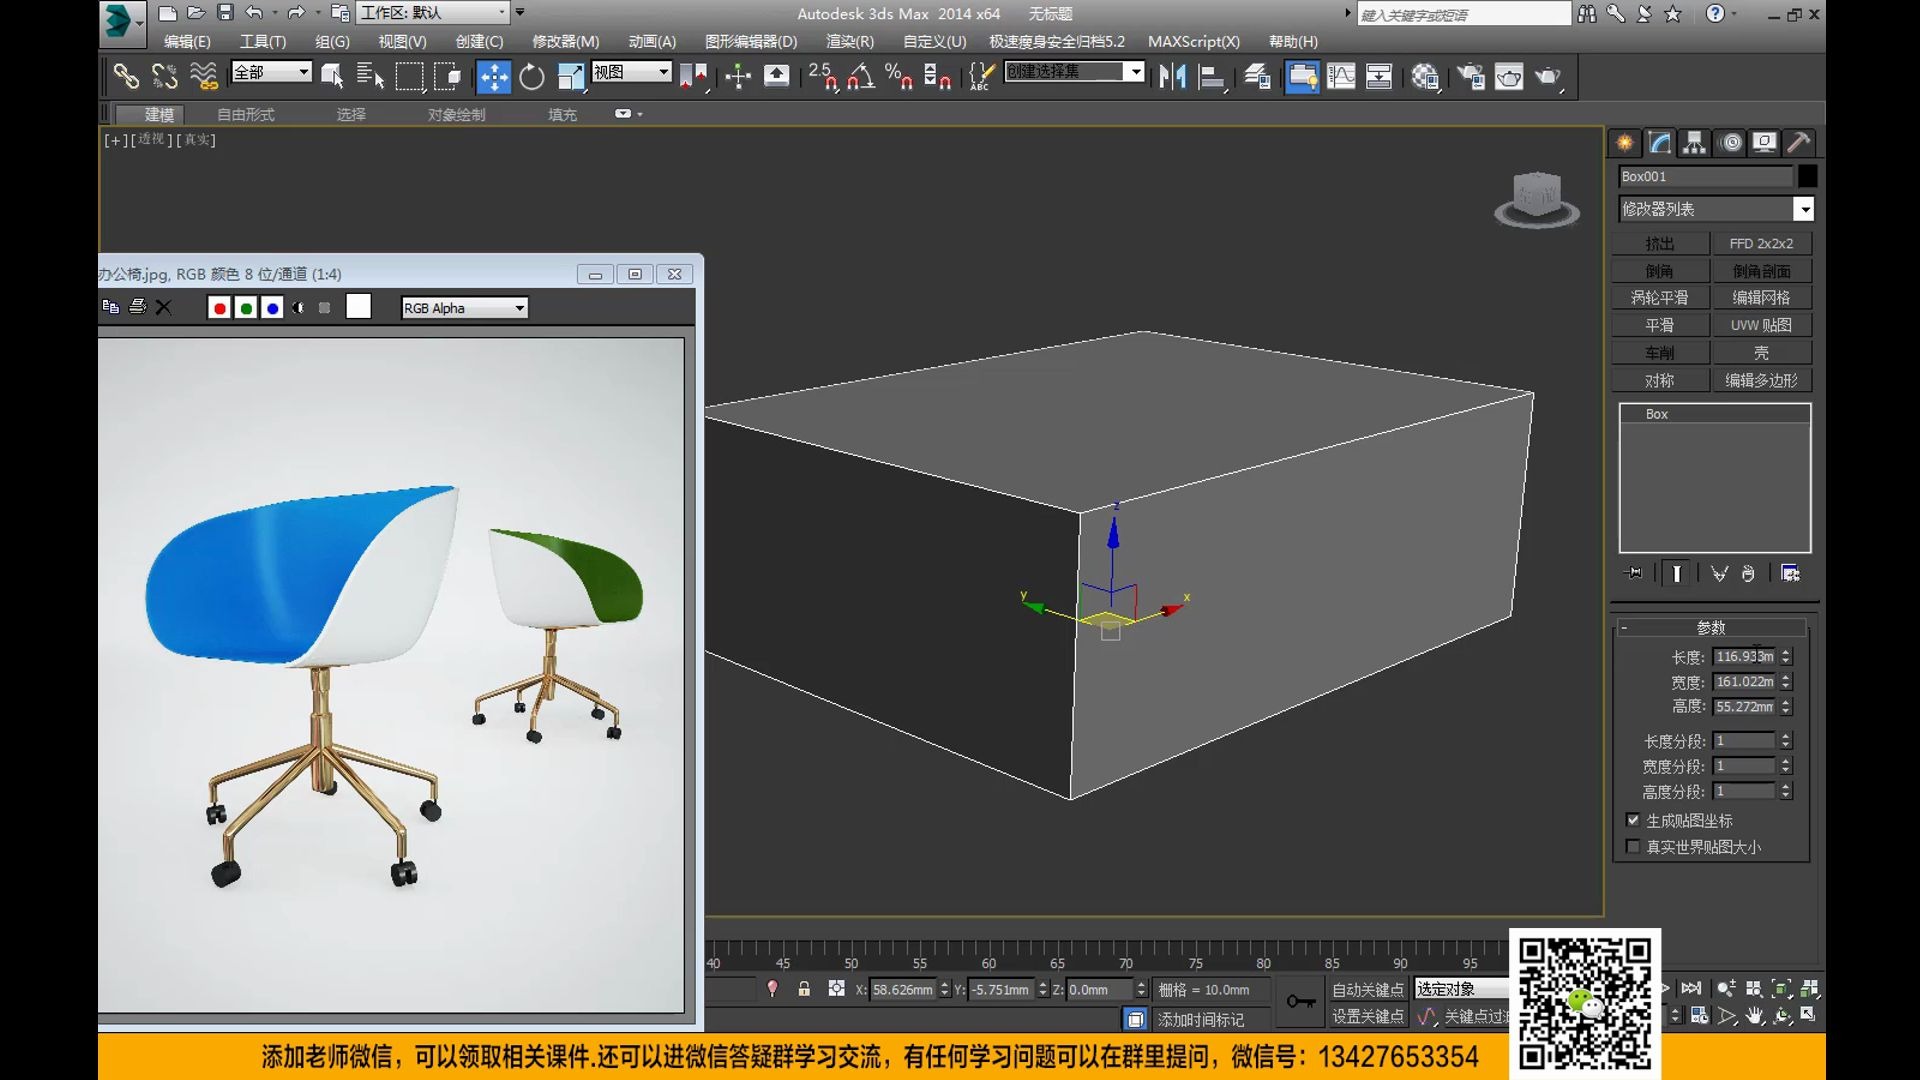Select the Rectangular Selection Region tool
The width and height of the screenshot is (1920, 1080).
[x=410, y=76]
